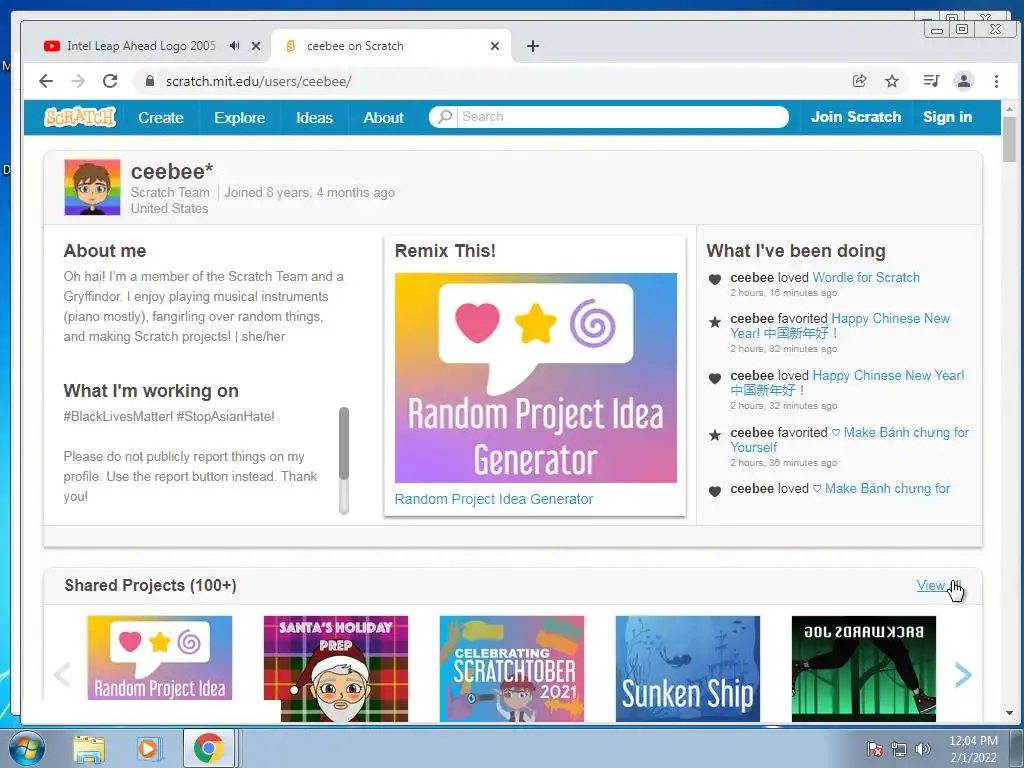This screenshot has width=1024, height=768.
Task: Open the Explore page
Action: tap(240, 118)
